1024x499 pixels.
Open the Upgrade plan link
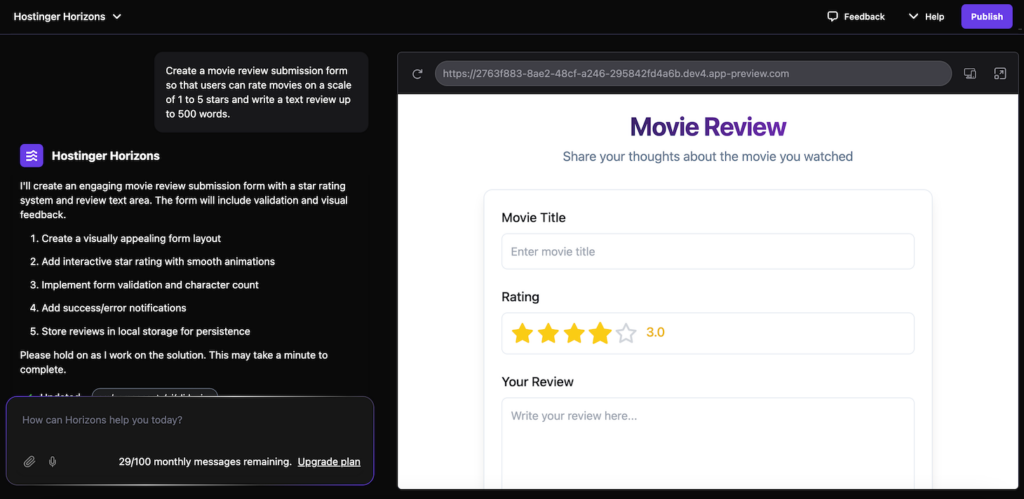tap(329, 462)
